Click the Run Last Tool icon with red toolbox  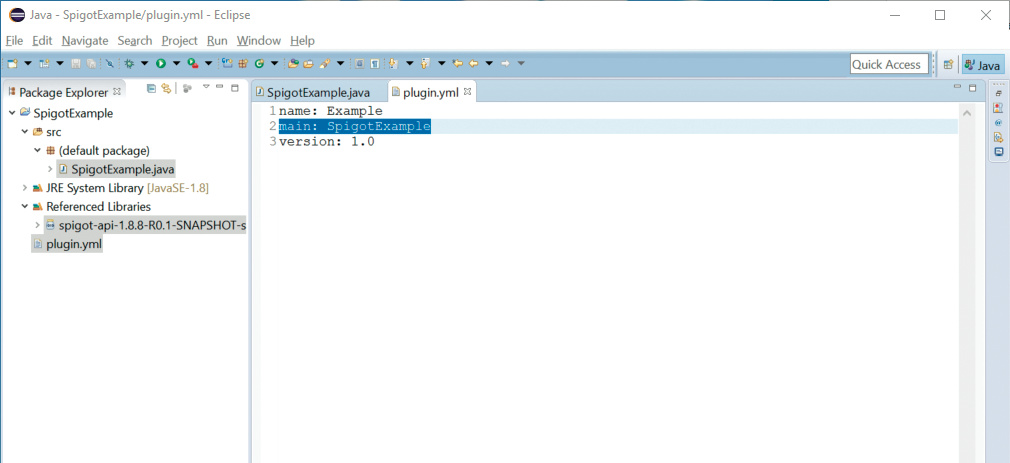pos(193,64)
